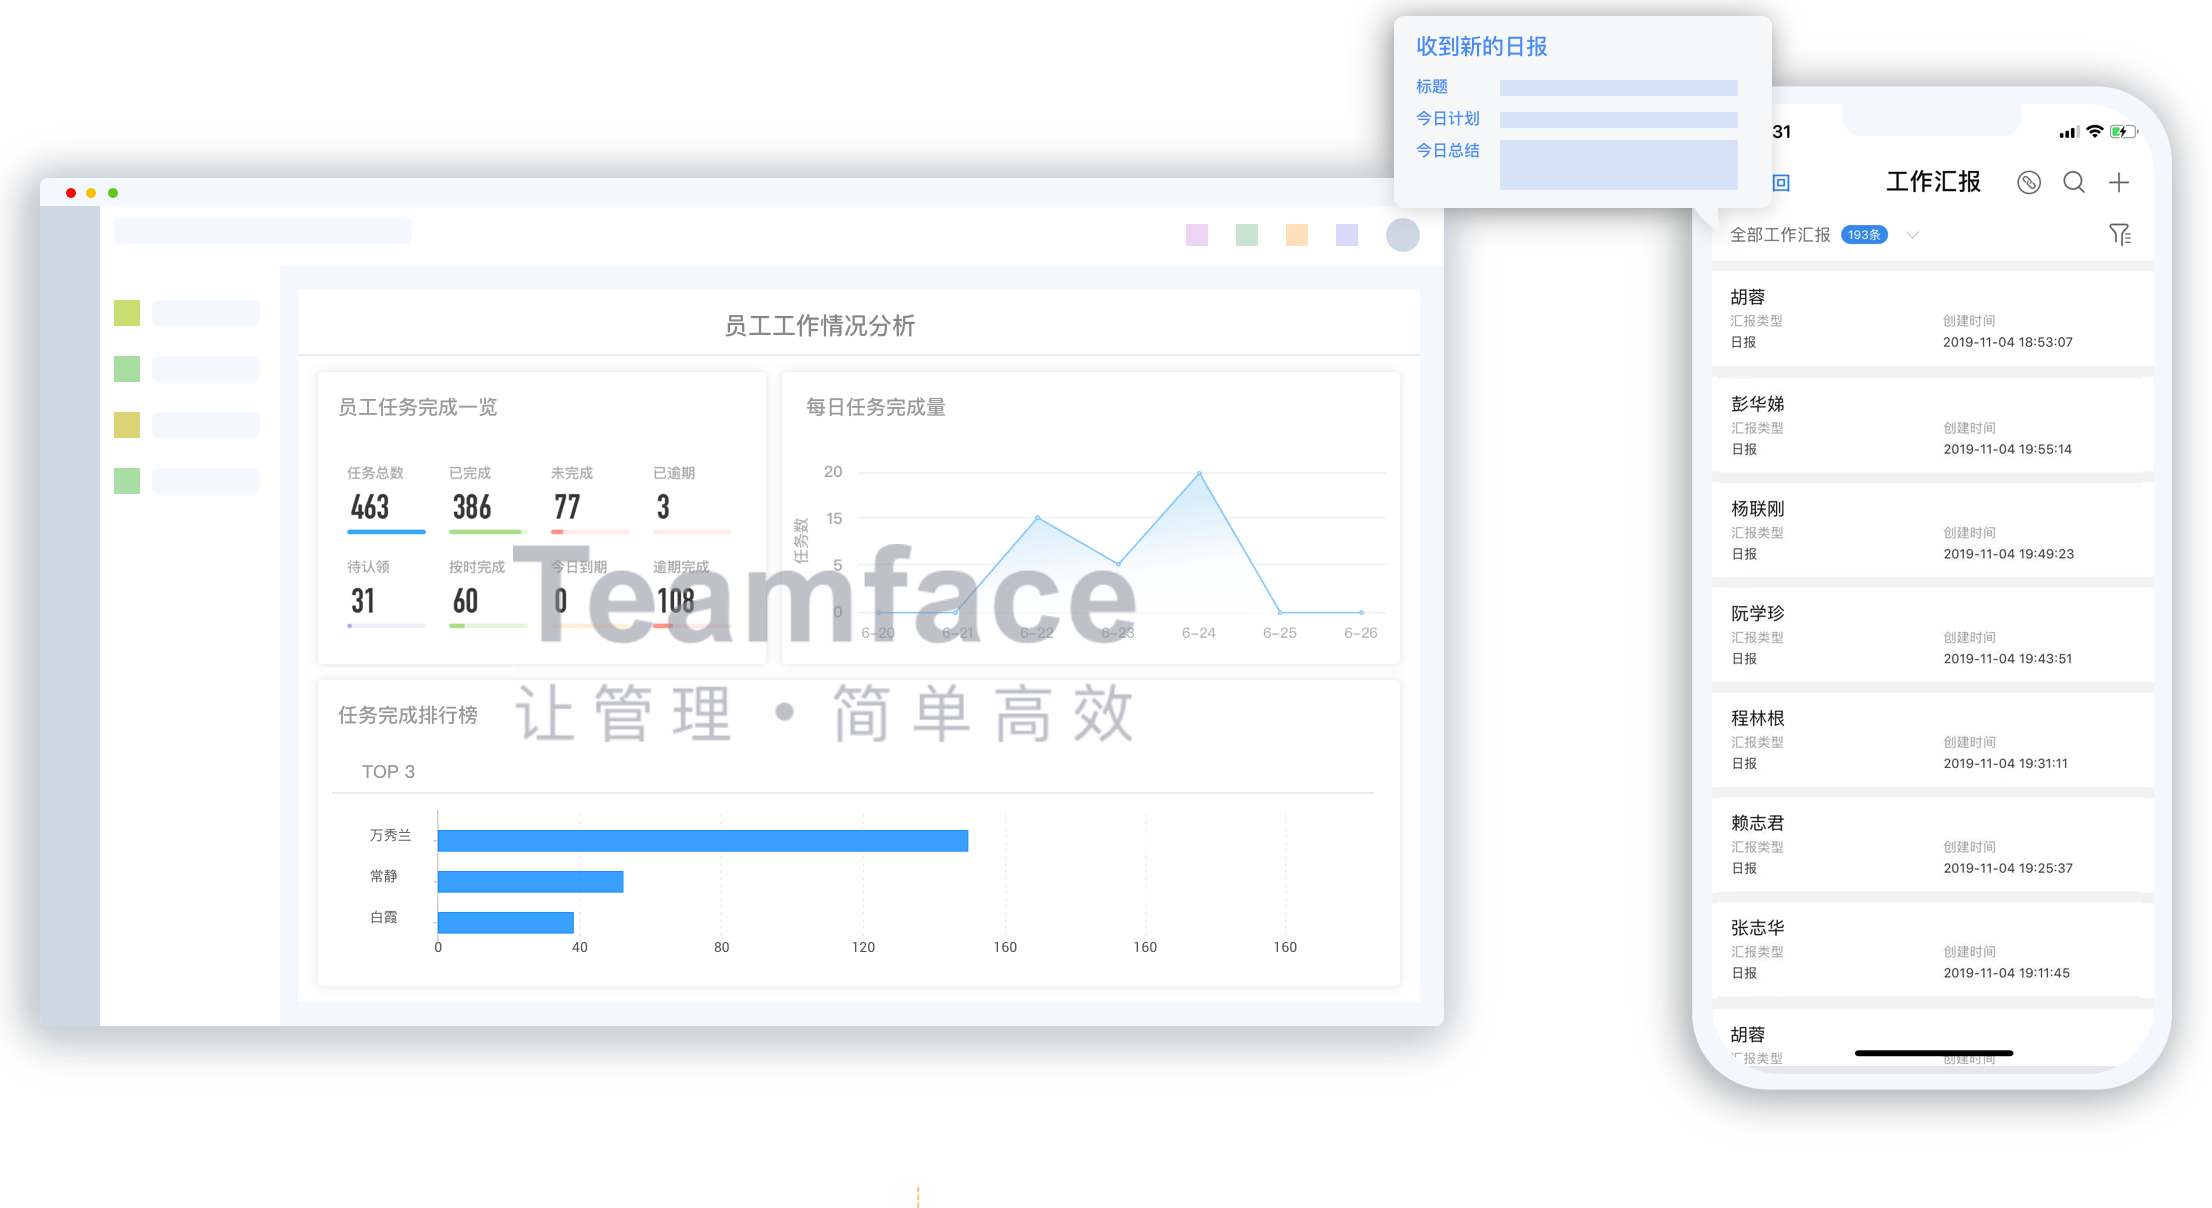
Task: Click the 常静 bar in ranking chart
Action: pos(530,882)
